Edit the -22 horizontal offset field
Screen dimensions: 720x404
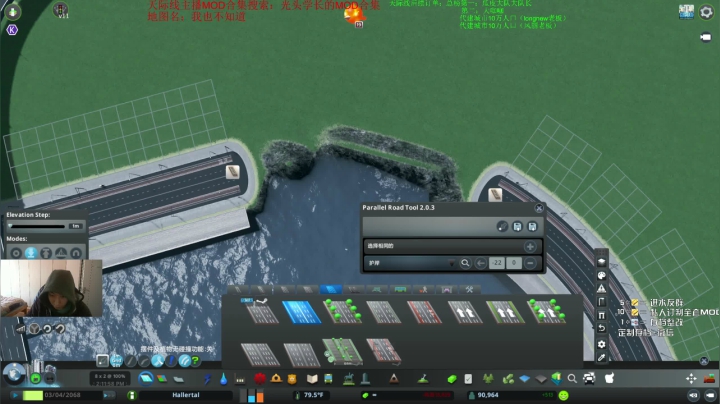click(496, 263)
